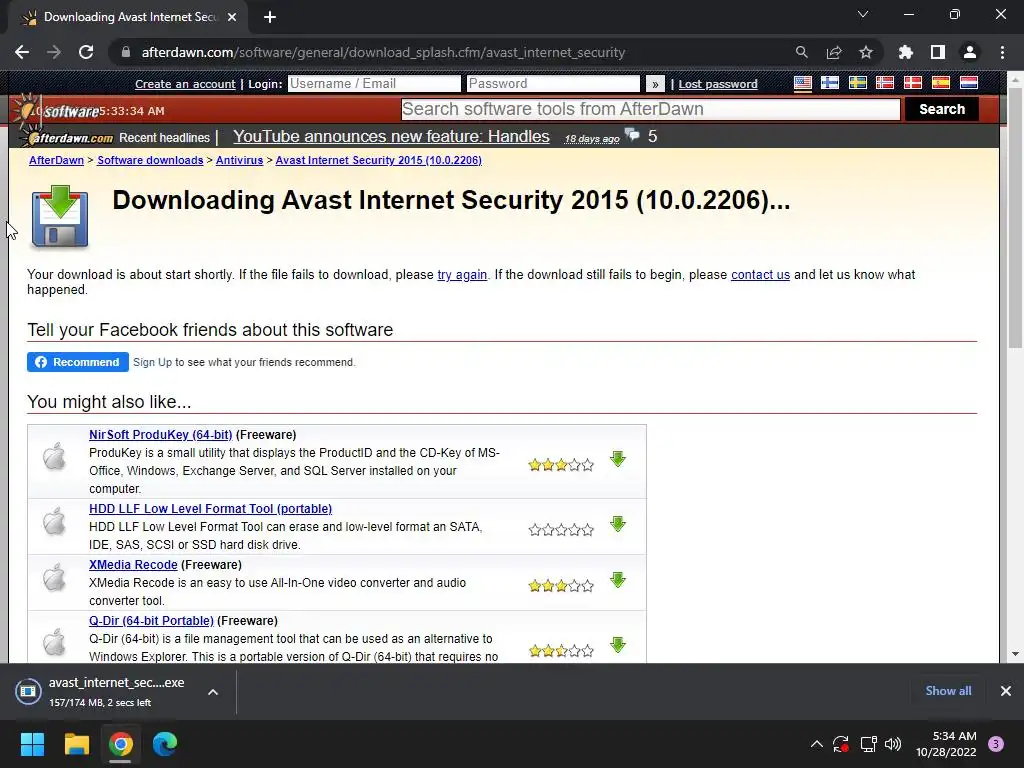Click star rating for HDD LLF tool

[x=561, y=530]
